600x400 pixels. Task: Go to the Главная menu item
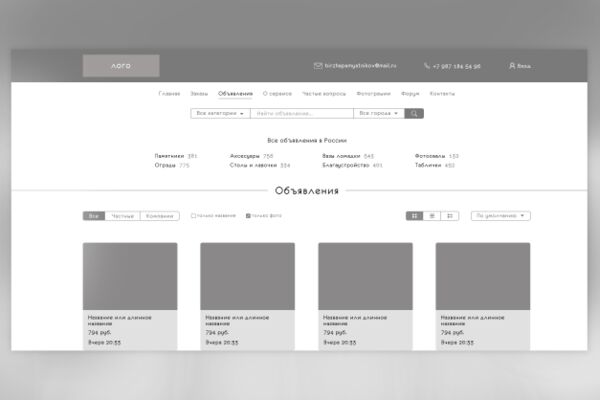(x=169, y=94)
